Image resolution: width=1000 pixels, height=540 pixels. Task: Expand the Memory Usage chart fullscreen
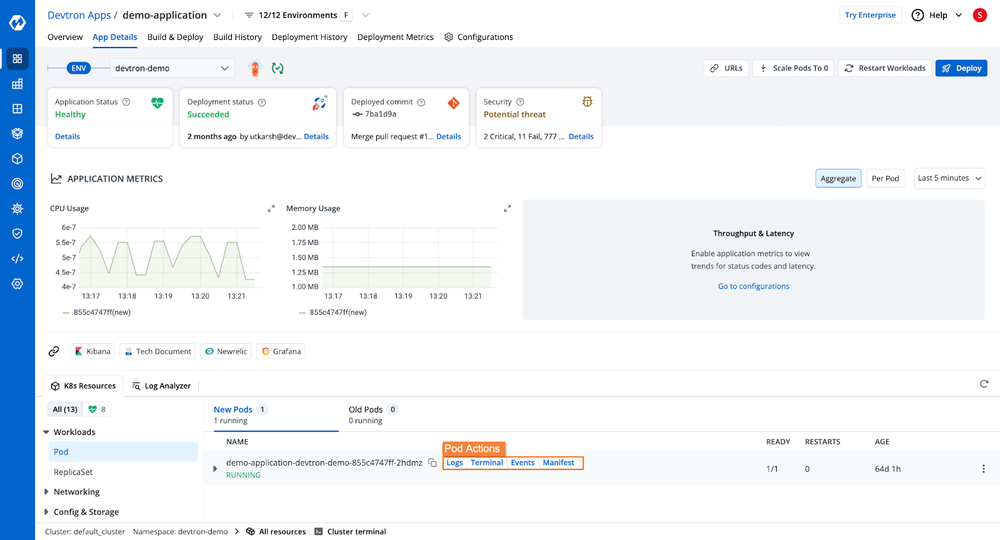coord(508,209)
